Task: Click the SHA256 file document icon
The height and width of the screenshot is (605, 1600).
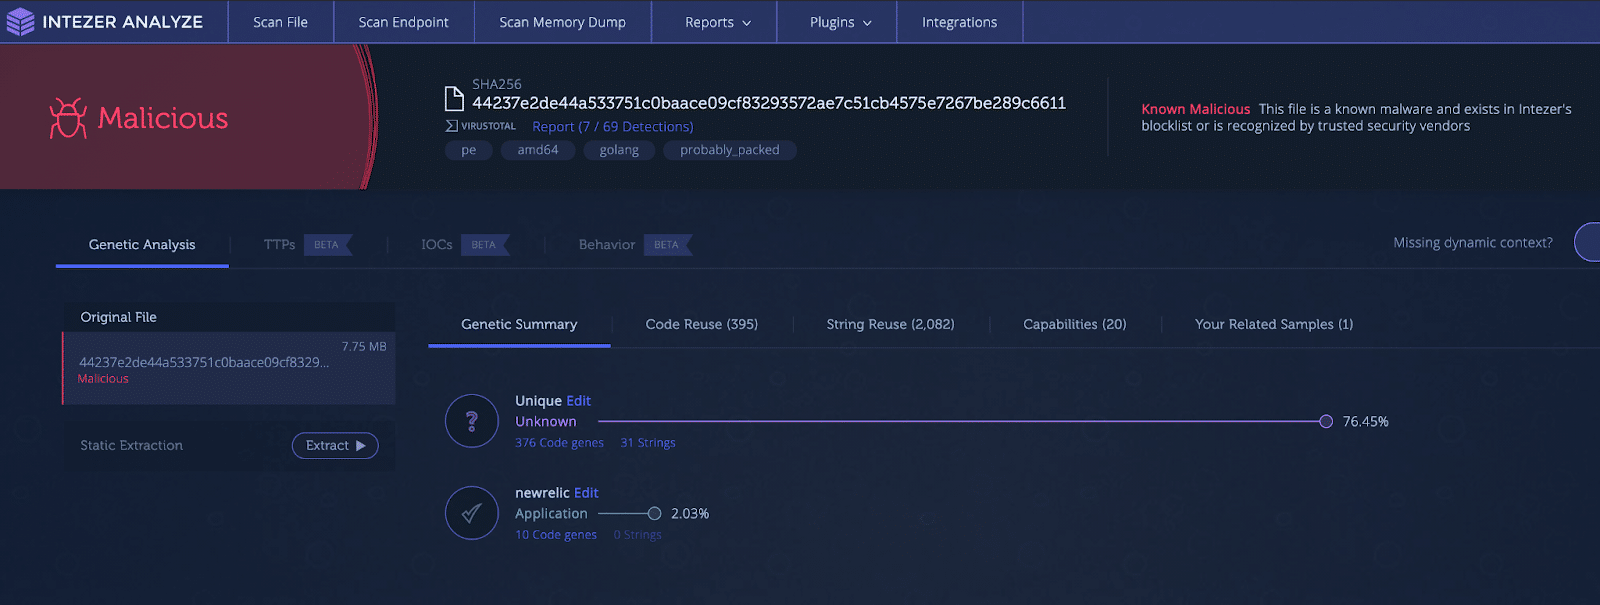Action: (454, 98)
